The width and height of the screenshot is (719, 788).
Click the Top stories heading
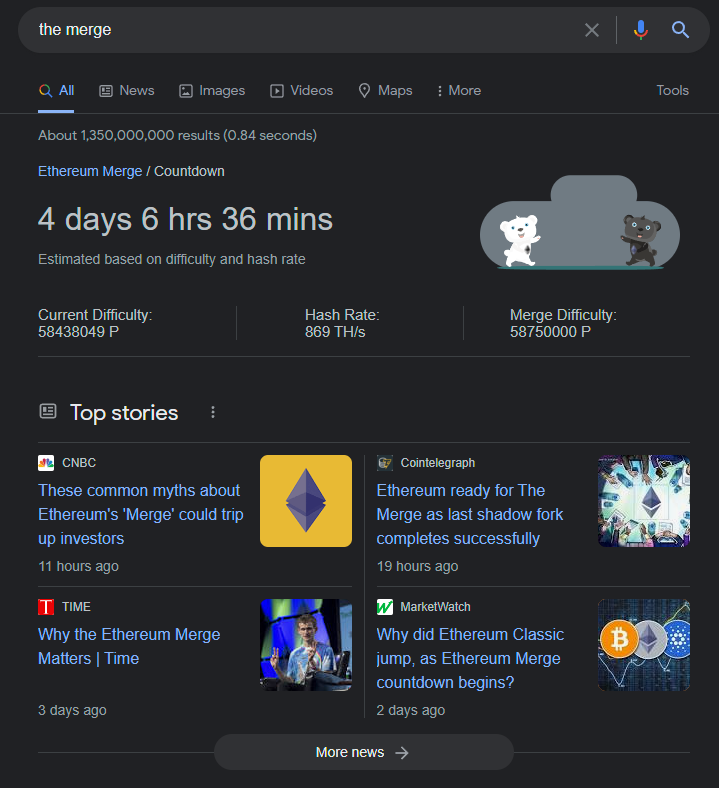(x=124, y=413)
